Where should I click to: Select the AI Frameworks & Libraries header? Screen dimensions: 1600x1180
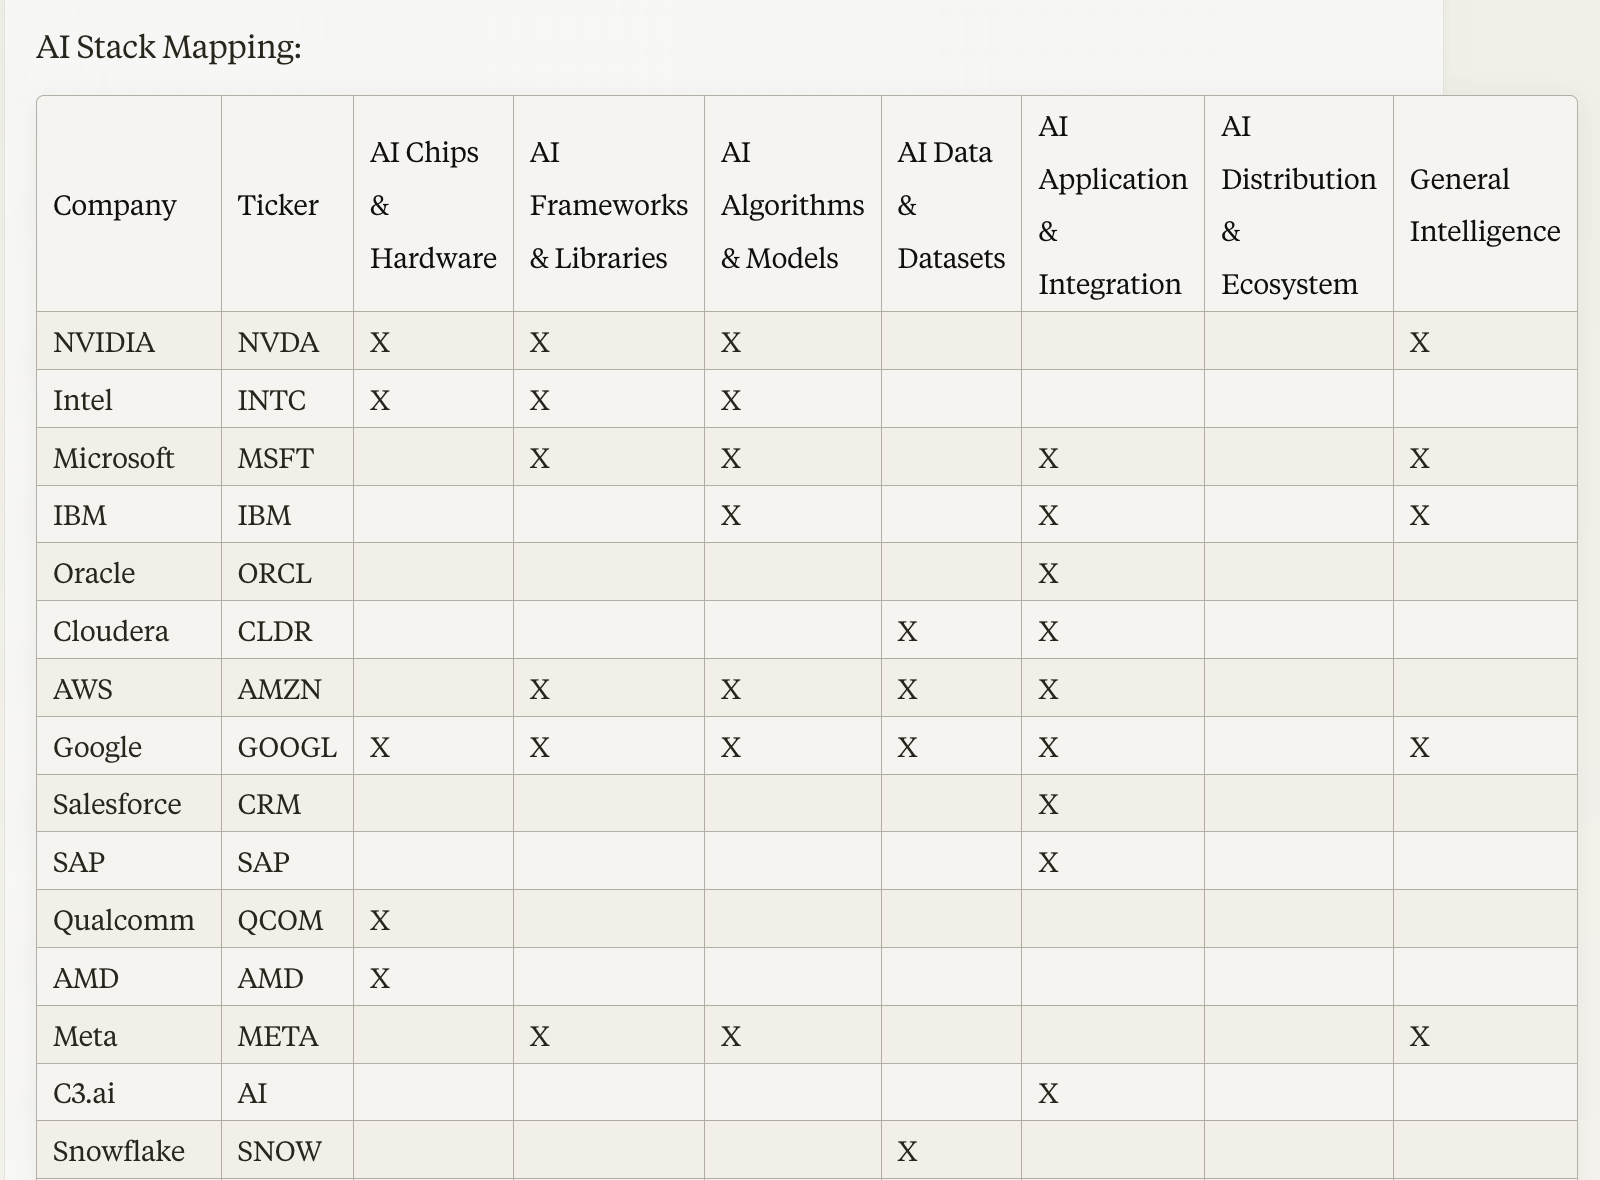pyautogui.click(x=609, y=205)
